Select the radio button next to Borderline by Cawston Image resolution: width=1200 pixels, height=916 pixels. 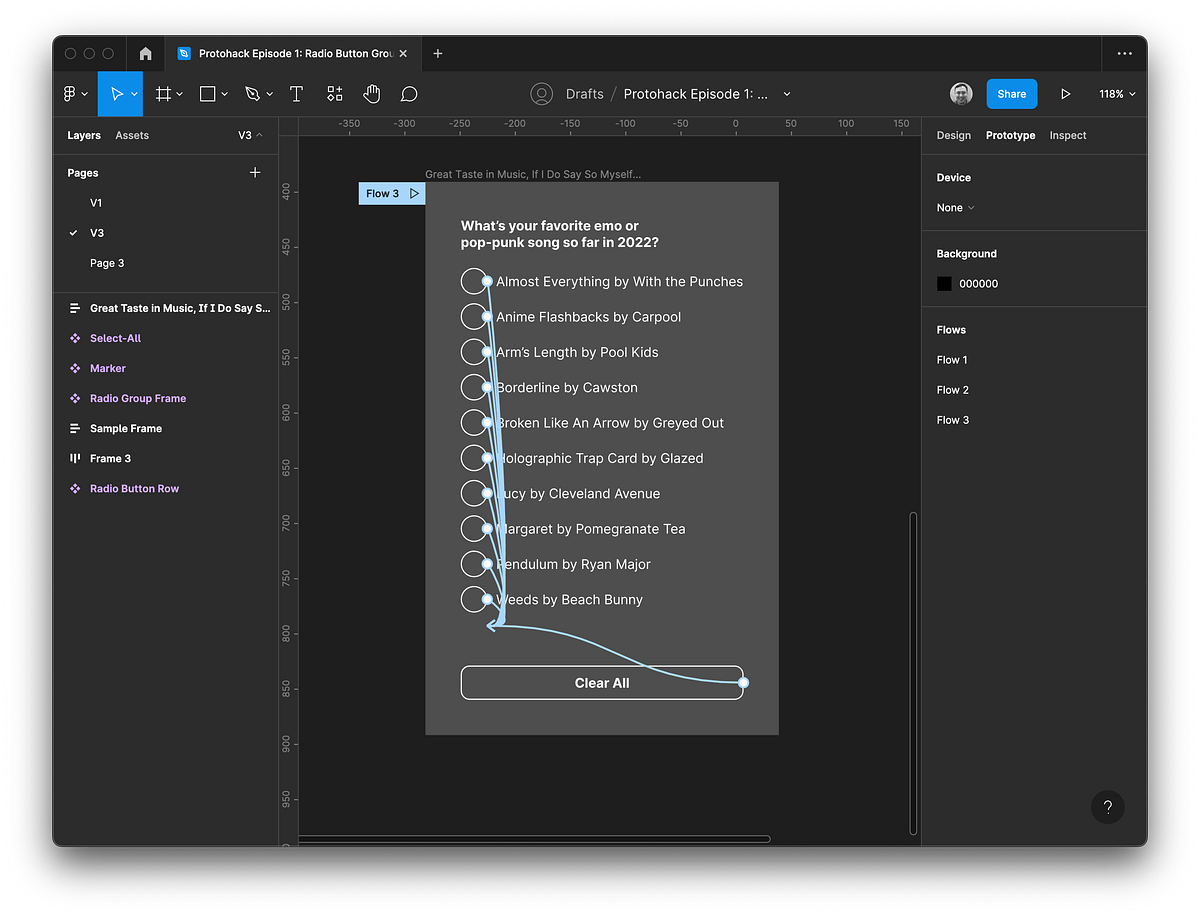click(475, 387)
